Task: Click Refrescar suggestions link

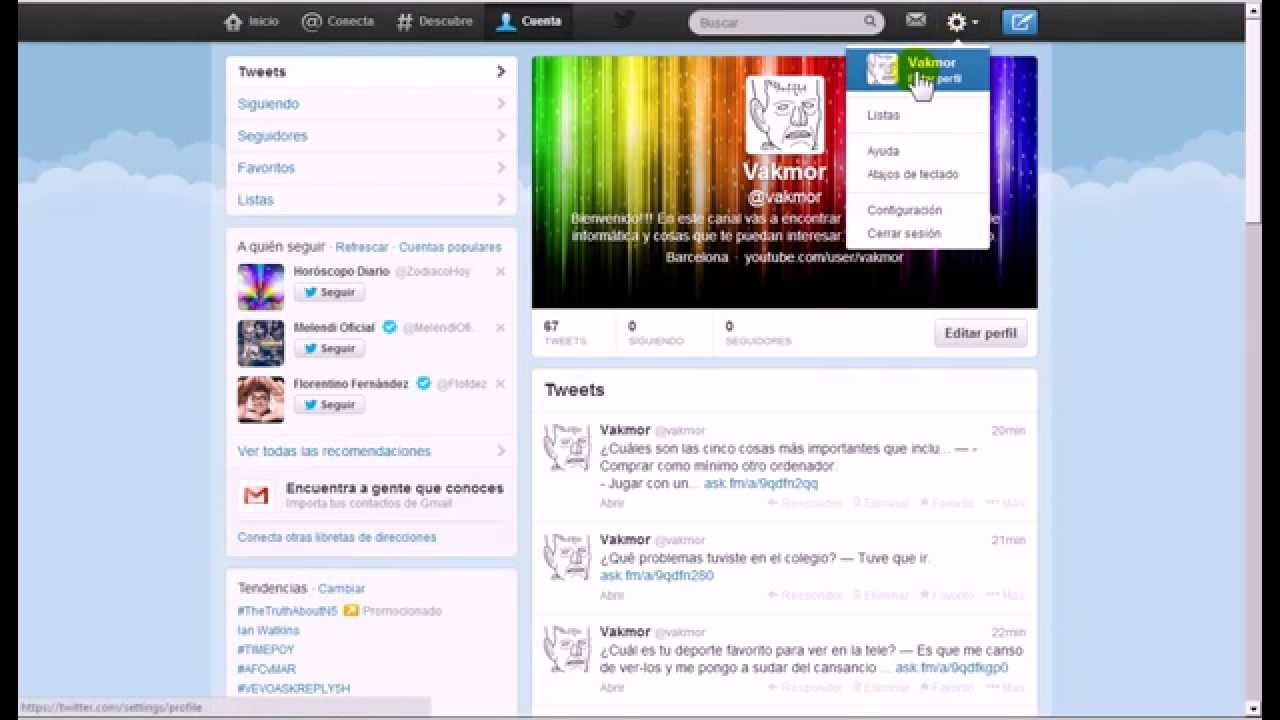Action: pos(362,247)
